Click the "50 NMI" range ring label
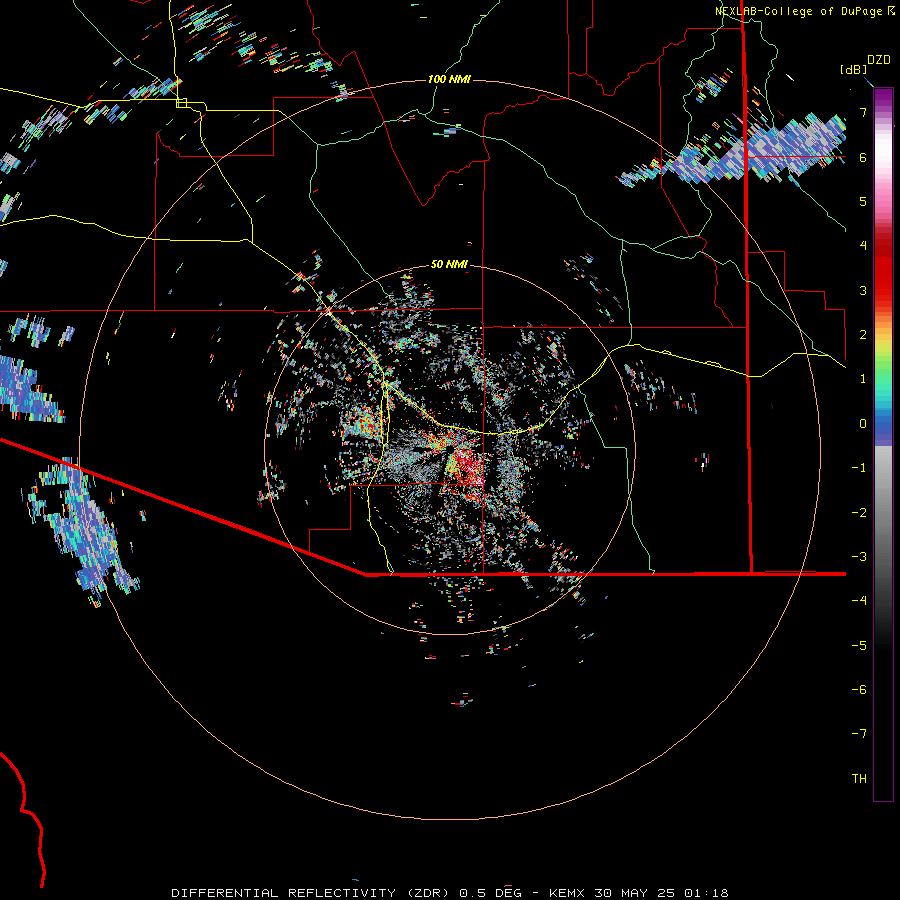The width and height of the screenshot is (900, 900). tap(449, 264)
